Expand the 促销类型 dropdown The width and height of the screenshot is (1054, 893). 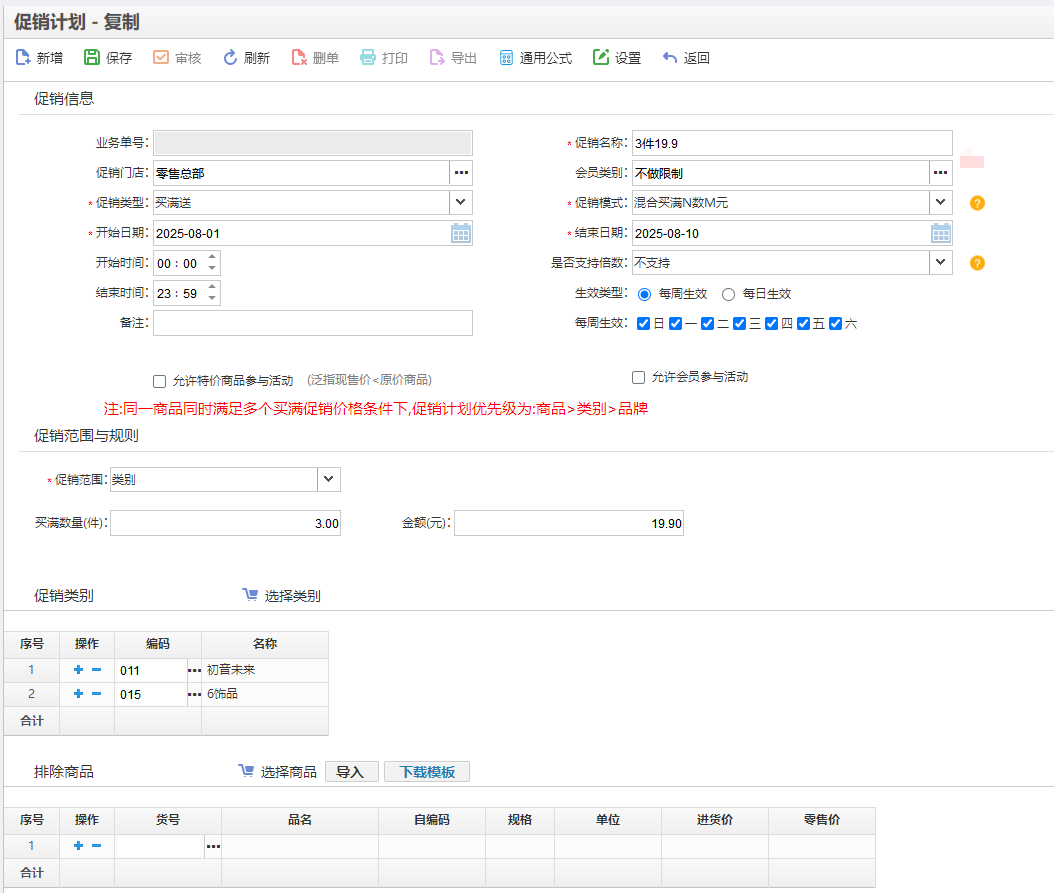tap(460, 202)
